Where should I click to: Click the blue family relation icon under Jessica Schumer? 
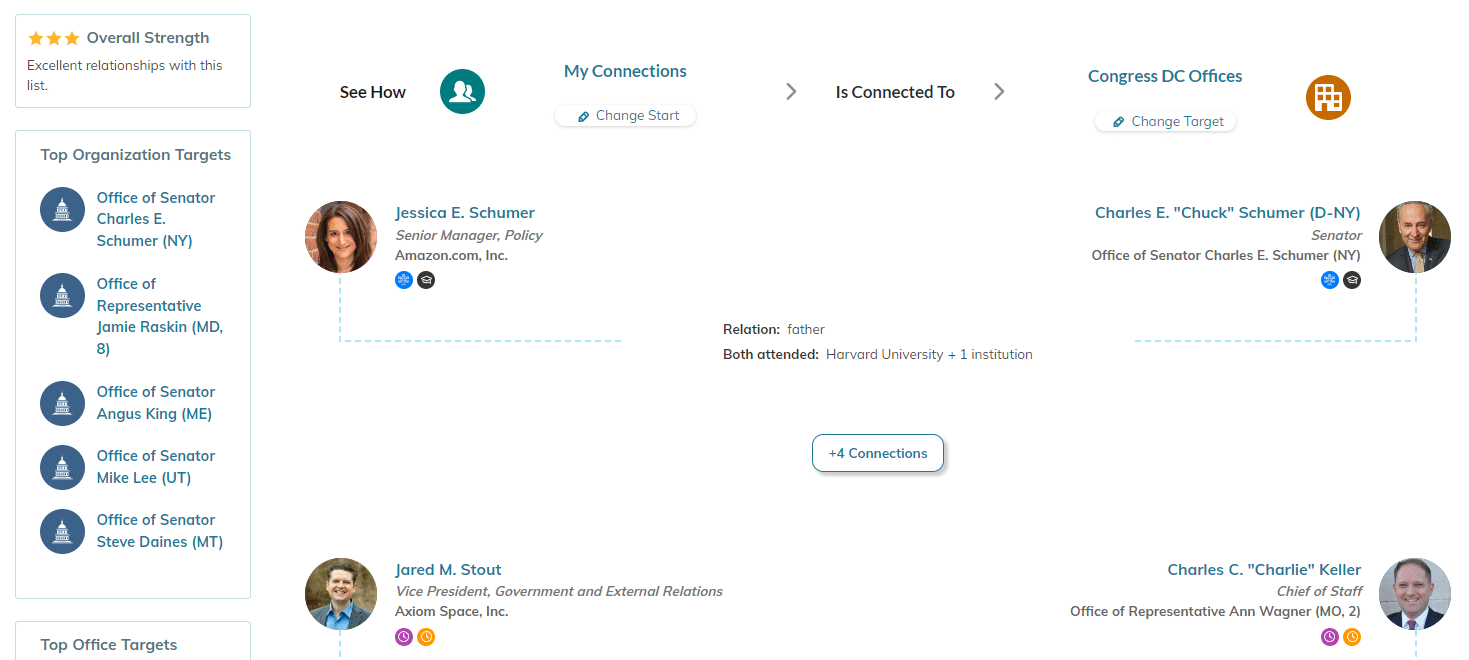(x=404, y=280)
